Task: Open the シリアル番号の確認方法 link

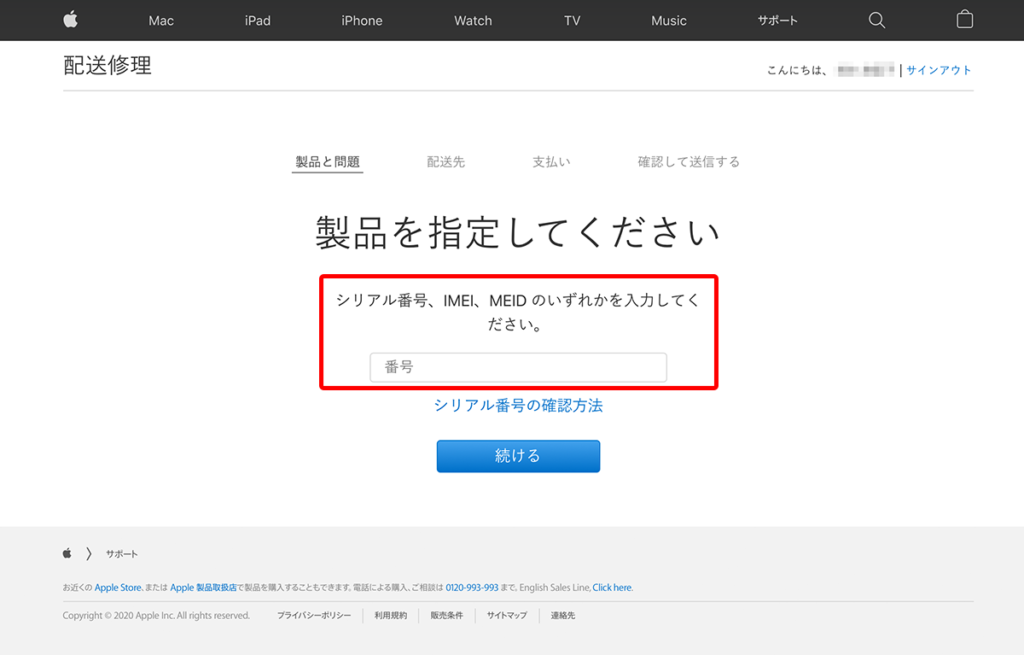Action: click(x=518, y=406)
